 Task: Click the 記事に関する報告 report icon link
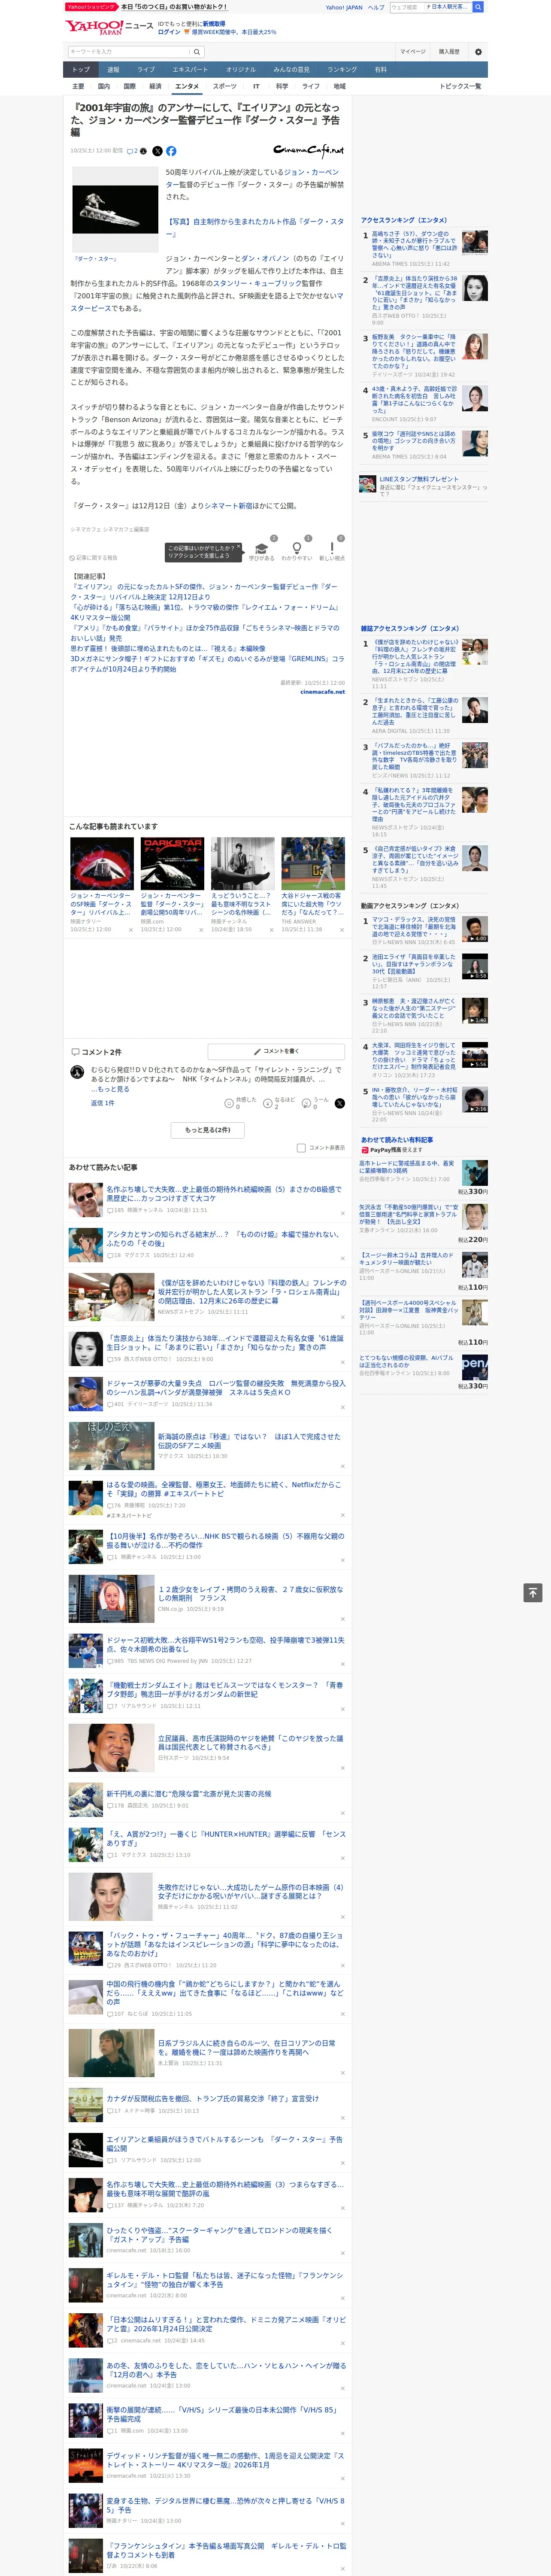click(x=93, y=558)
